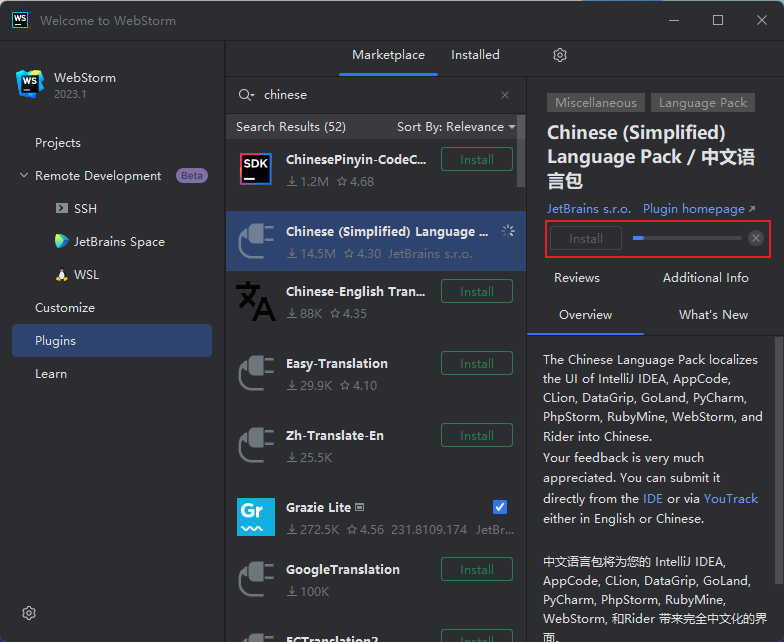The width and height of the screenshot is (784, 642).
Task: Click the WebStorm logo in sidebar
Action: pos(29,84)
